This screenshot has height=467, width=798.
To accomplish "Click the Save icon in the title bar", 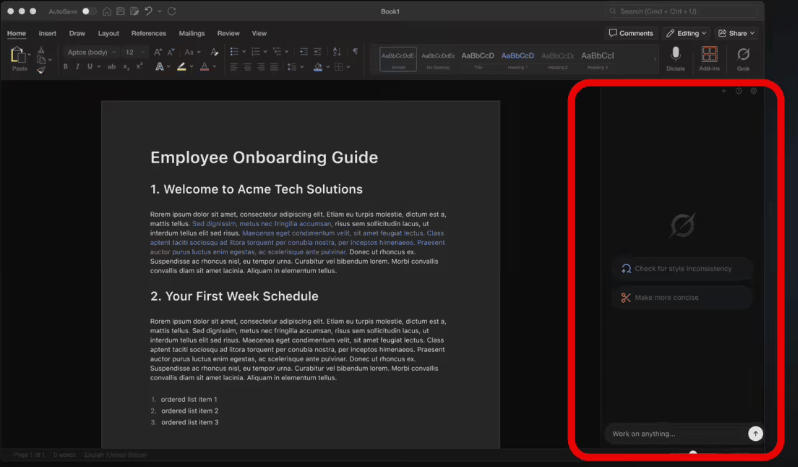I will [x=121, y=11].
